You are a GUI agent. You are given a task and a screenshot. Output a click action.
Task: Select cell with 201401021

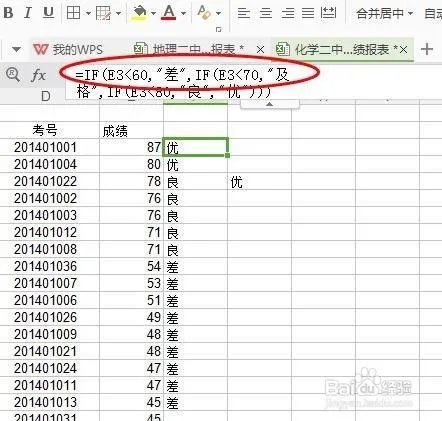[50, 351]
